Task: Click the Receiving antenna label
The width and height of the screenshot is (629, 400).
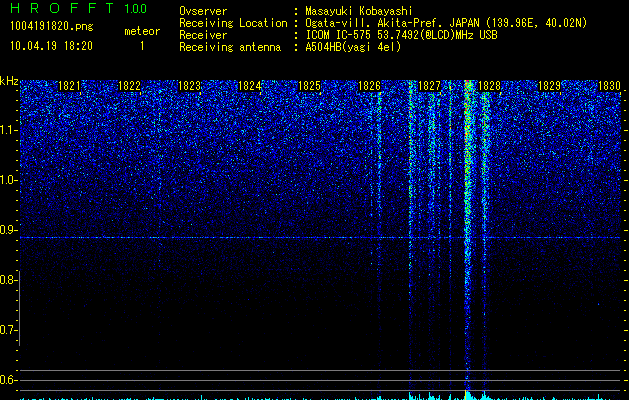Action: pos(230,47)
